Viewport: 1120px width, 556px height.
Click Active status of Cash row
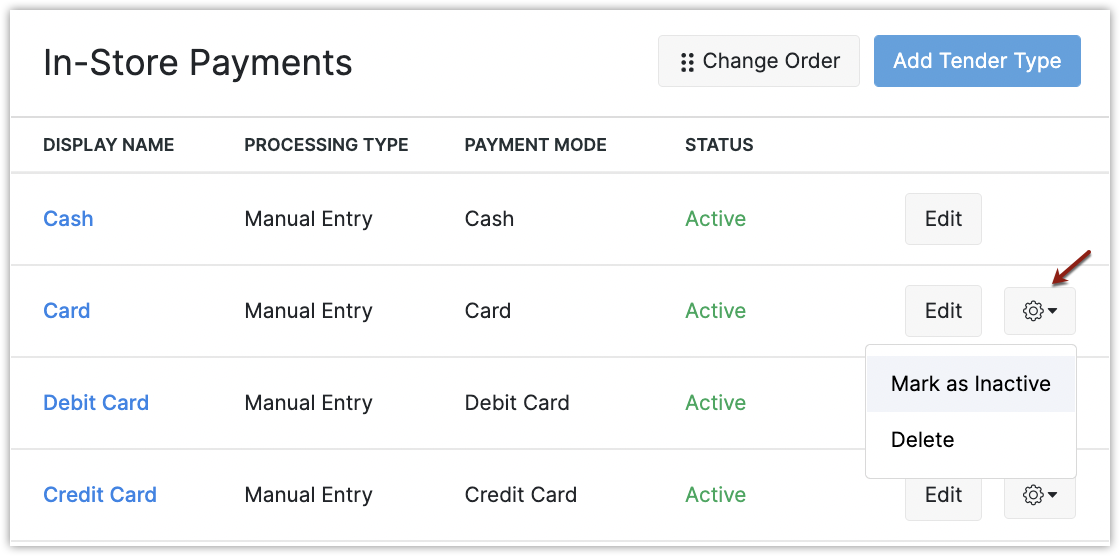tap(715, 219)
